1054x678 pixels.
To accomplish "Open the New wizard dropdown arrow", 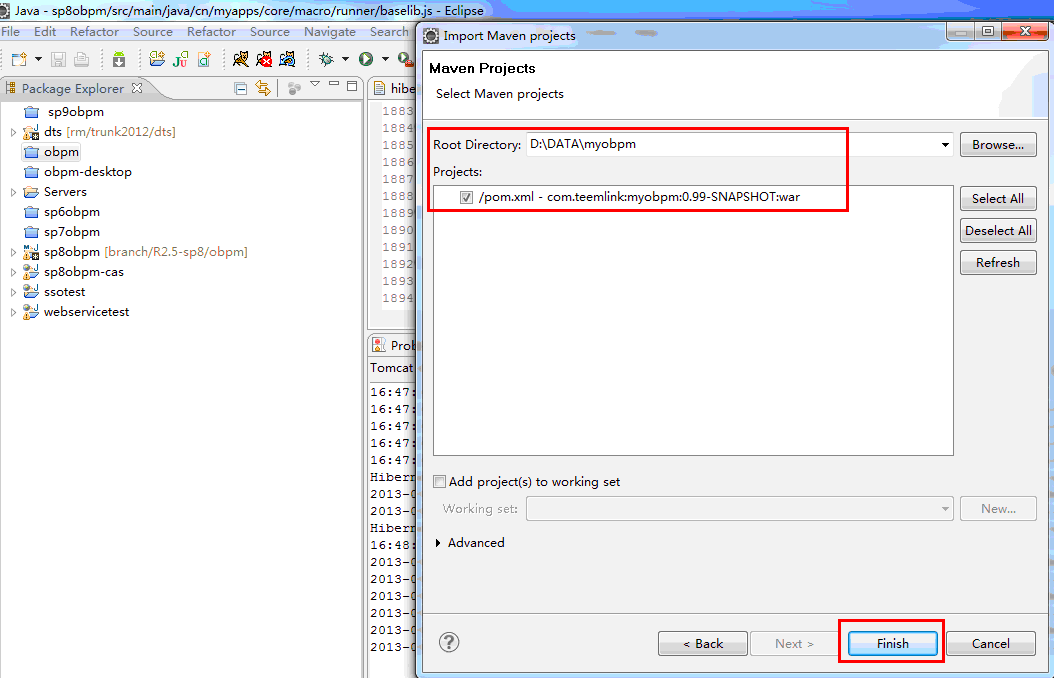I will [38, 59].
